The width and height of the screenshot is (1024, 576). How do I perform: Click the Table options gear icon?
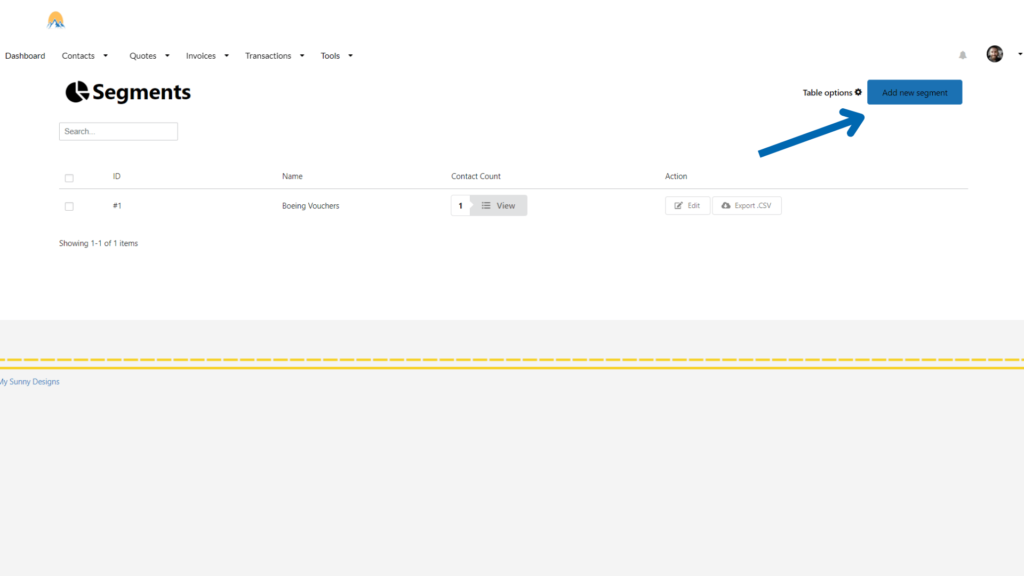[858, 92]
